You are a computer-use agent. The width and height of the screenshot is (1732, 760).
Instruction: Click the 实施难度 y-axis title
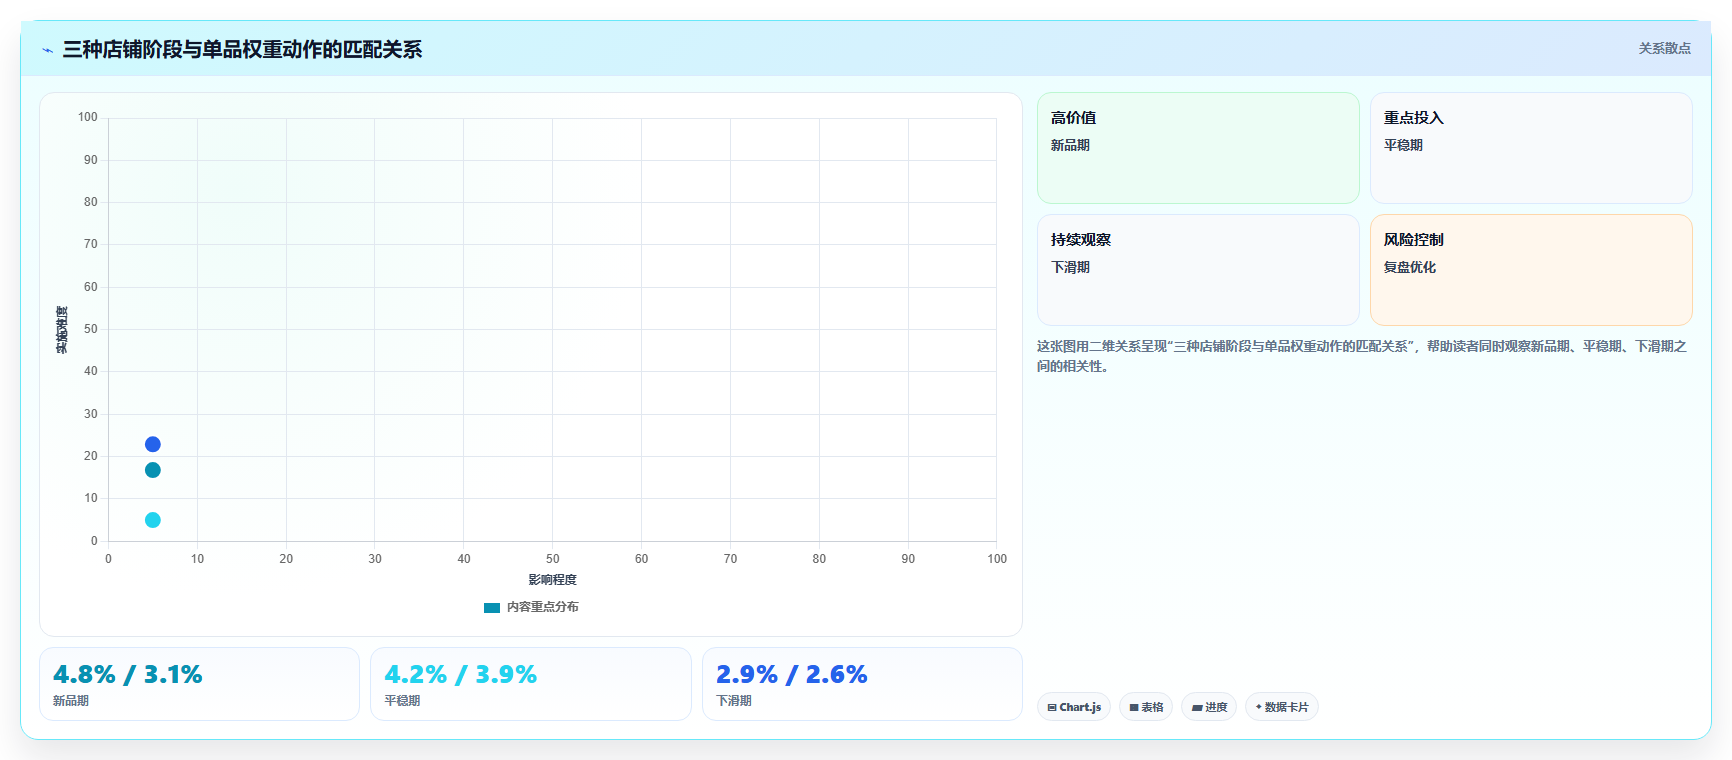coord(62,330)
